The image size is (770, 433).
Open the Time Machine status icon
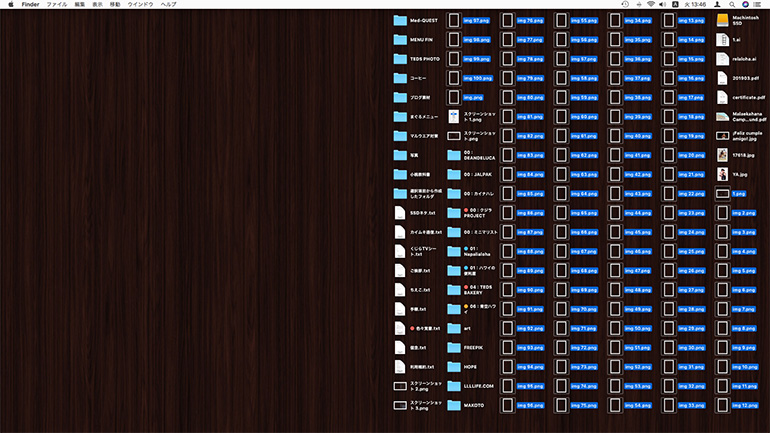[x=625, y=5]
